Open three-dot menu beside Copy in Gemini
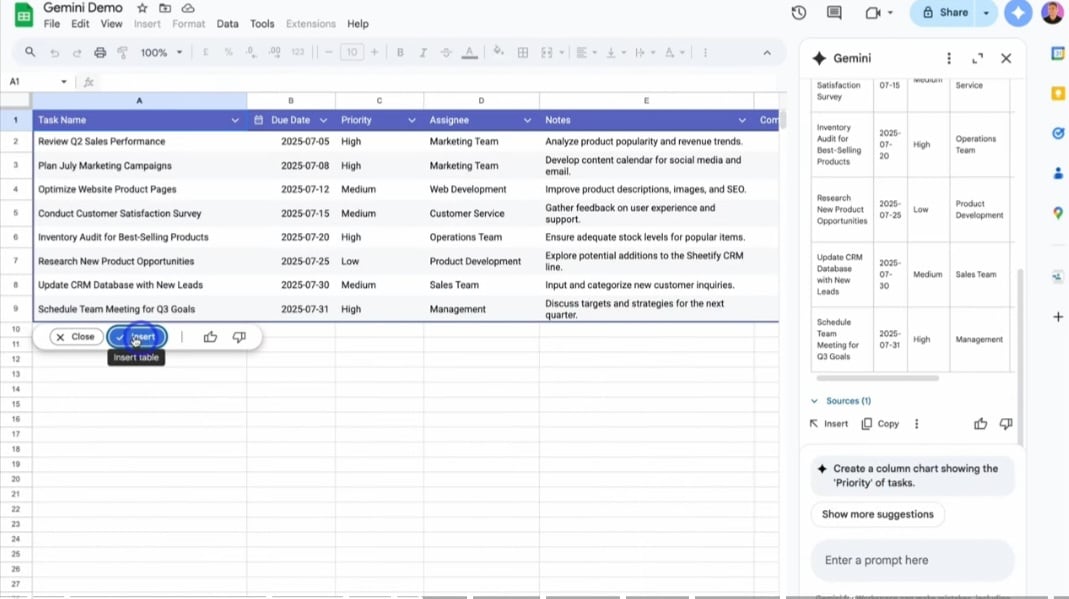This screenshot has width=1069, height=599. pos(916,424)
